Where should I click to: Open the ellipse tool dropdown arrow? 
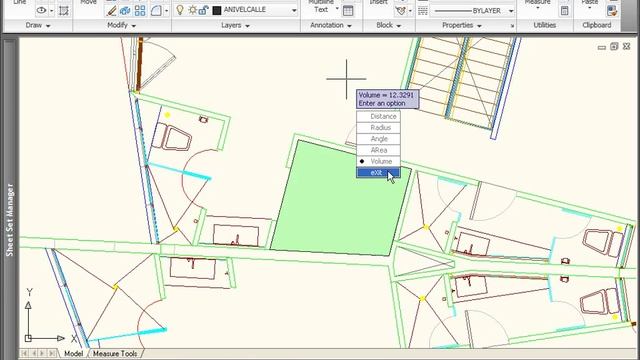coord(51,11)
